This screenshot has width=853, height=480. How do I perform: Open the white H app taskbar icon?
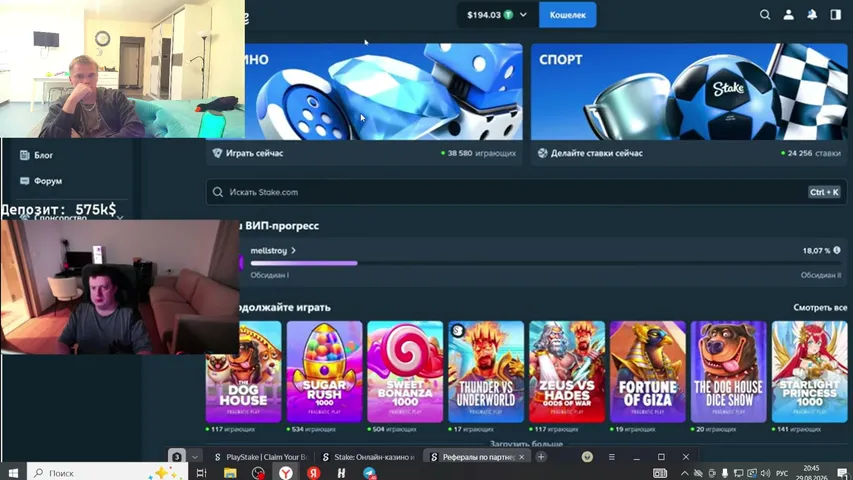tap(341, 473)
